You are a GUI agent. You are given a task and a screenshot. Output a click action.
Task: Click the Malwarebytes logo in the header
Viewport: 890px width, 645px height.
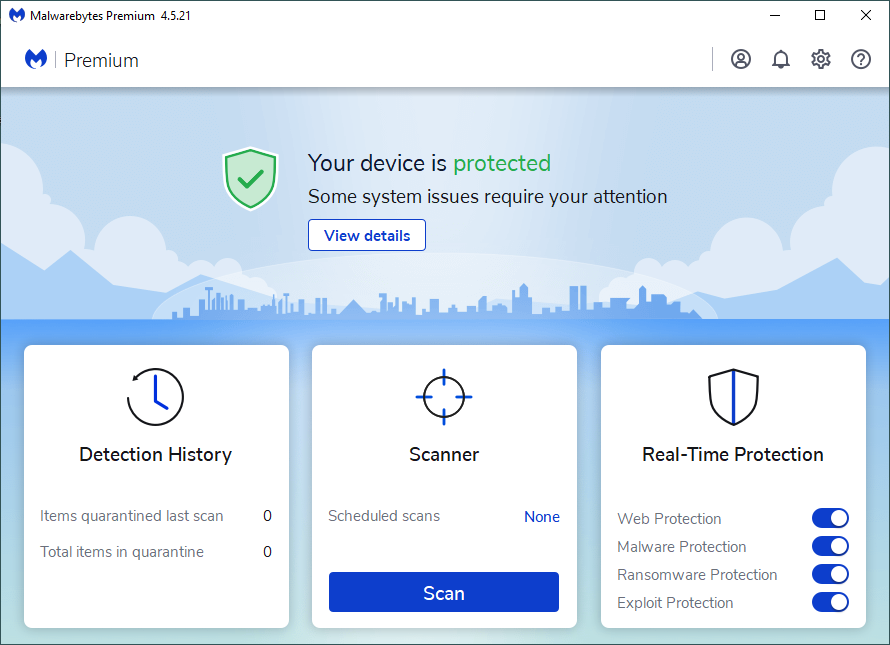(x=36, y=59)
